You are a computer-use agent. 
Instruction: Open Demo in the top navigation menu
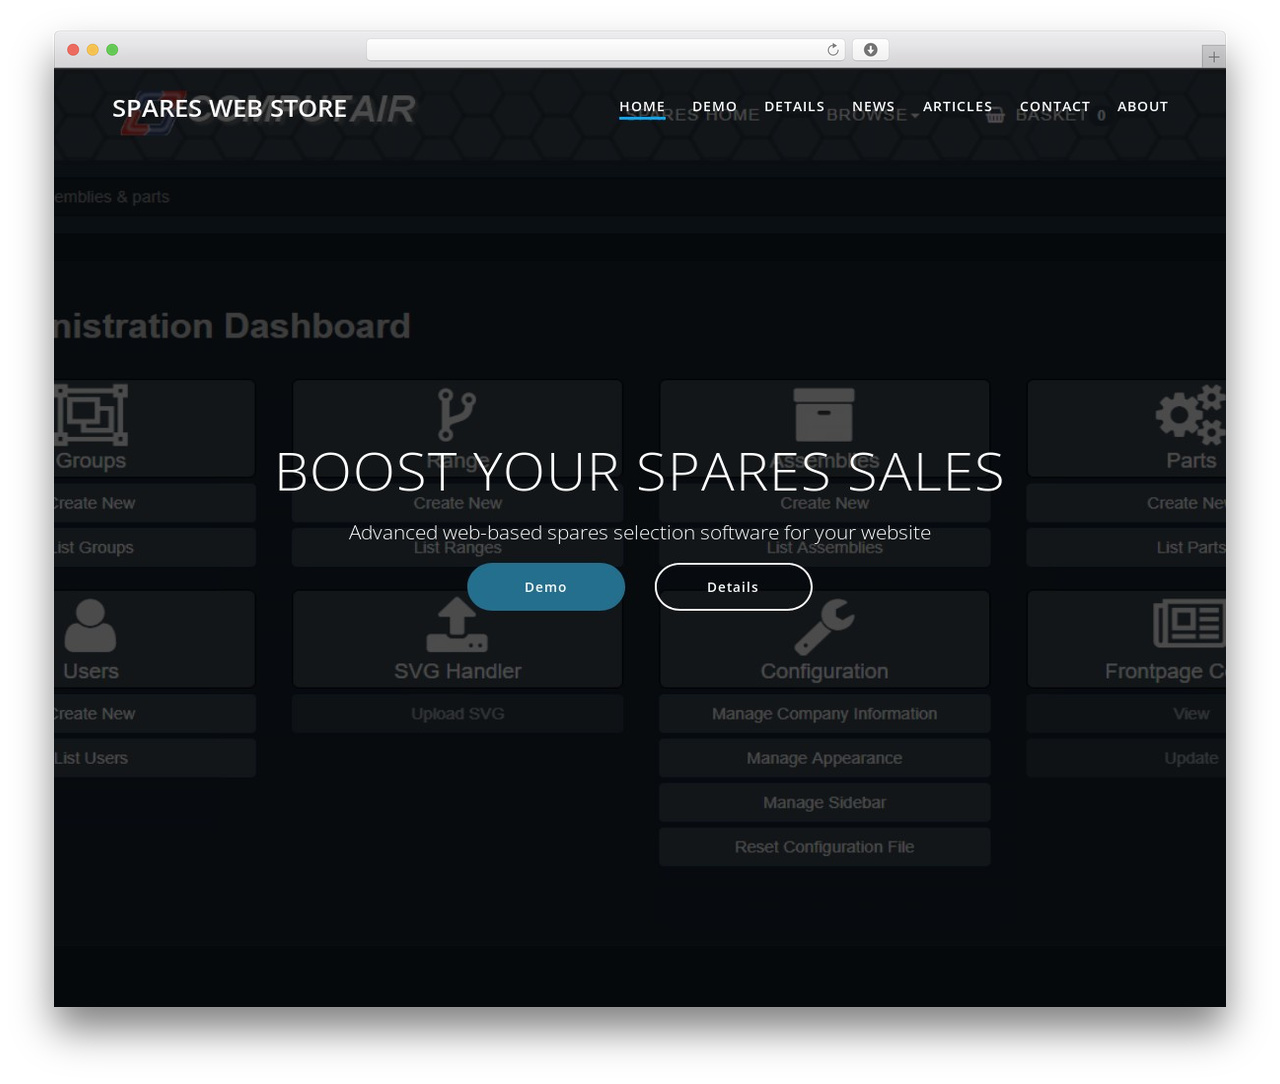pyautogui.click(x=714, y=106)
